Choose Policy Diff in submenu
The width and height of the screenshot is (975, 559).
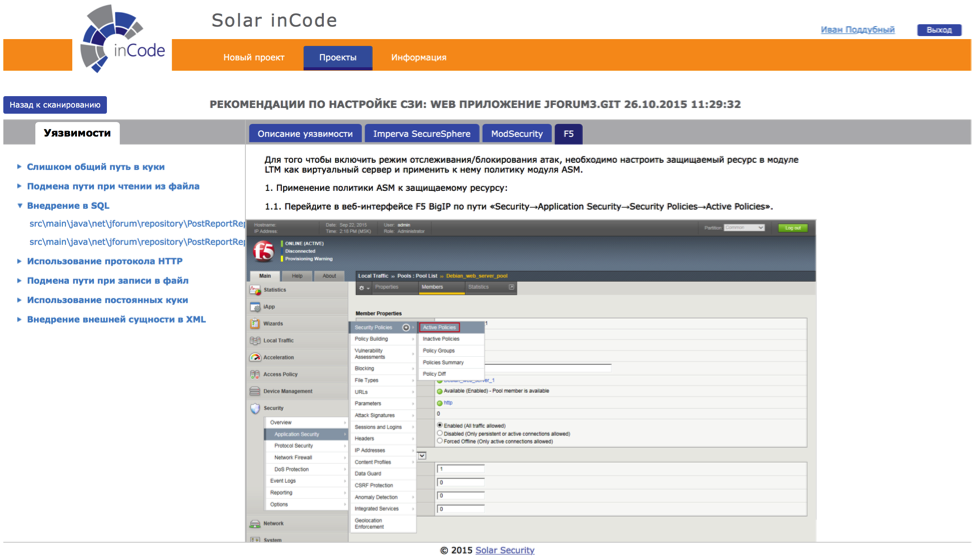coord(434,374)
